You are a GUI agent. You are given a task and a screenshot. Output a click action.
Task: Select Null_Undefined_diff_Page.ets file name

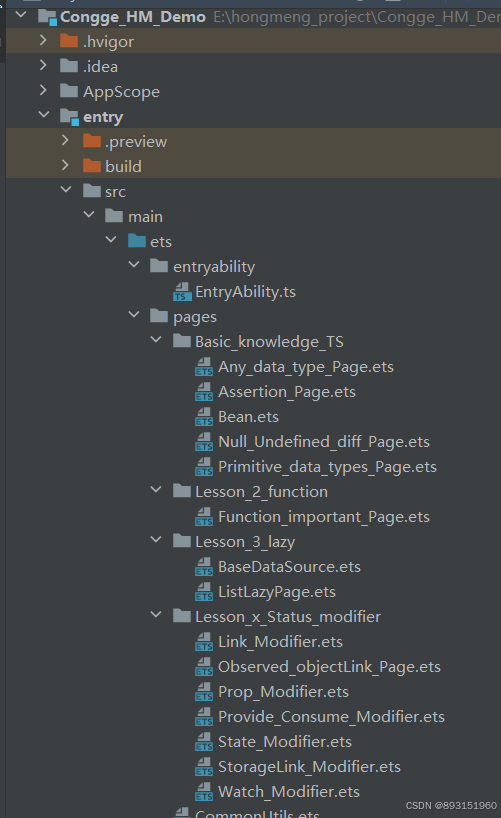coord(324,442)
